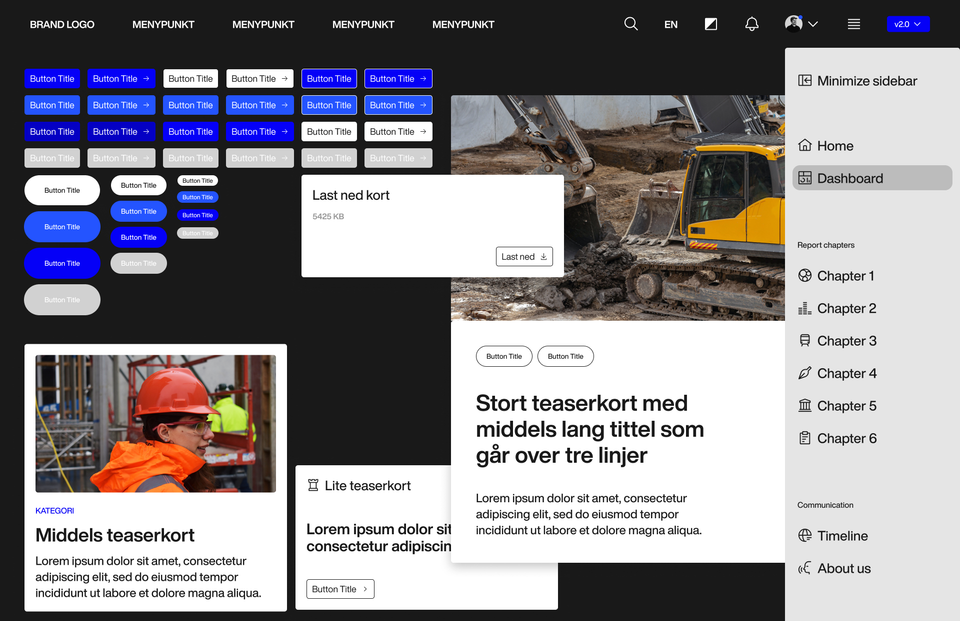Image resolution: width=960 pixels, height=621 pixels.
Task: Click the bar chart icon for Chapter 2
Action: point(804,308)
